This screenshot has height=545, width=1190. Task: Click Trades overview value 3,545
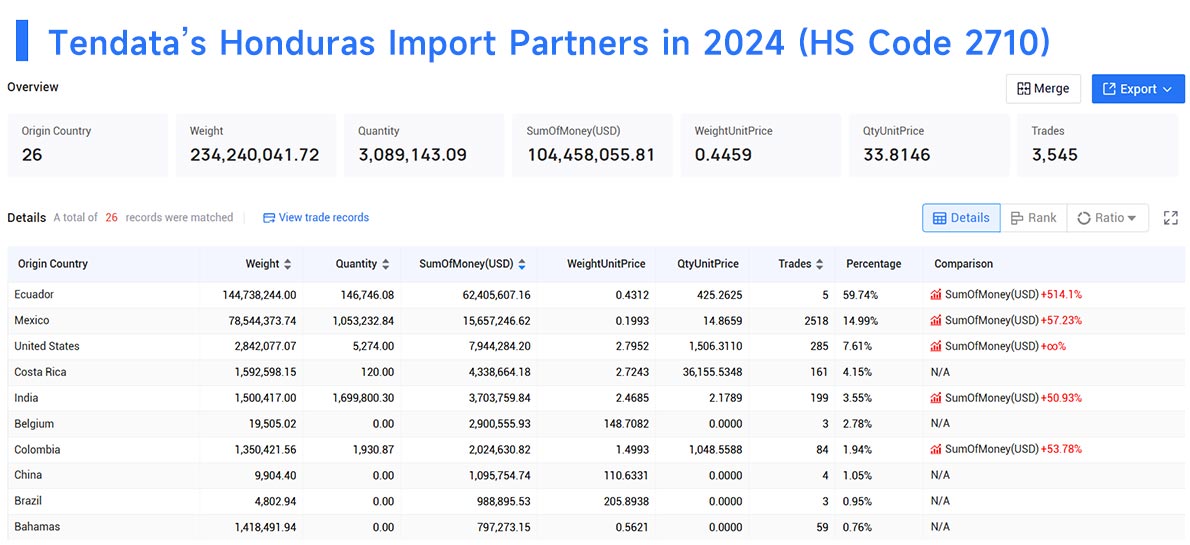[x=1054, y=156]
